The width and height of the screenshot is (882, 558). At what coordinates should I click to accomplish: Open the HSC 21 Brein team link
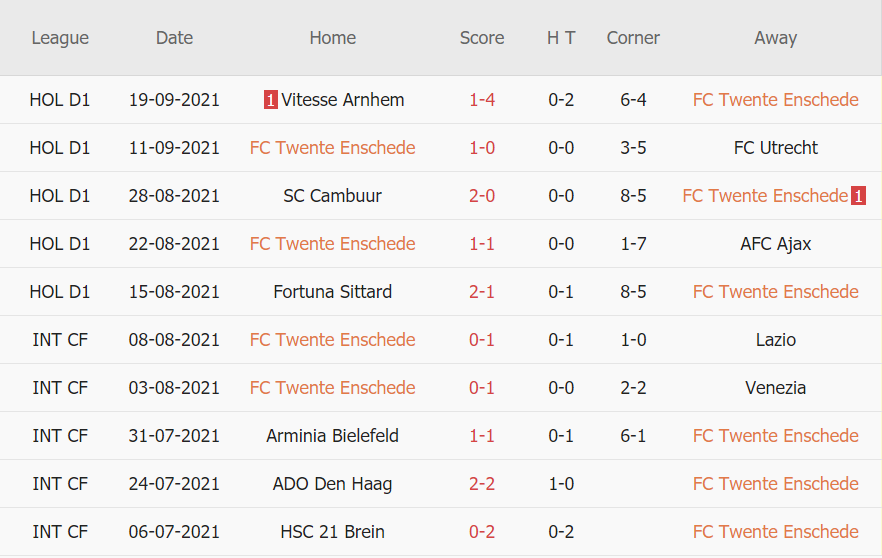click(x=332, y=532)
